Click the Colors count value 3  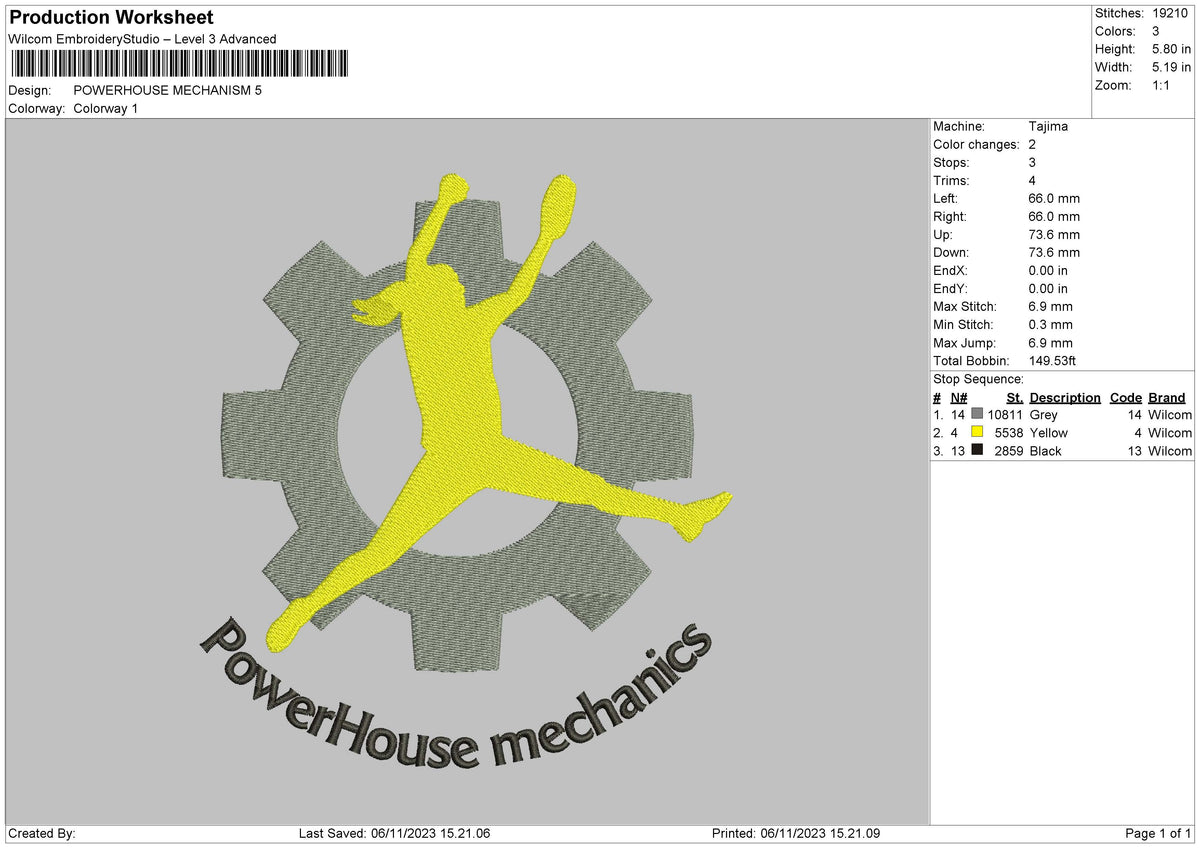tap(1156, 31)
